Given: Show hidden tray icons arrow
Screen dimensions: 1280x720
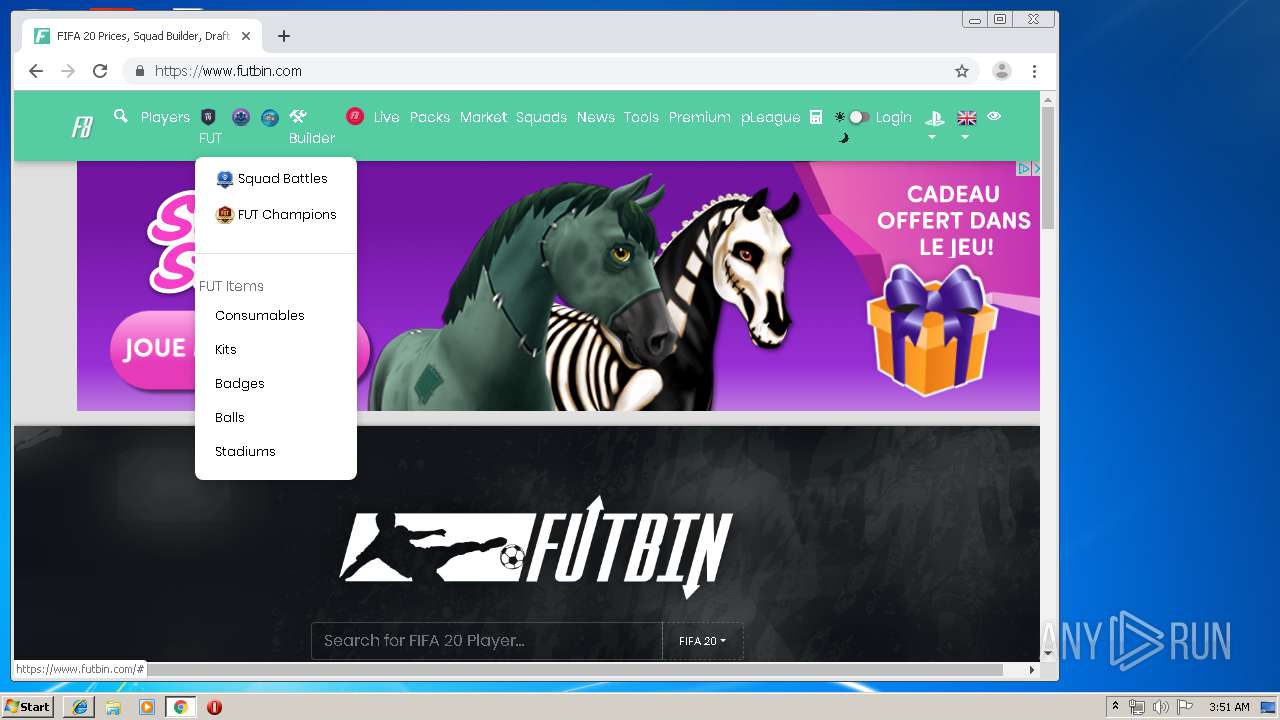Looking at the screenshot, I should pos(1115,707).
